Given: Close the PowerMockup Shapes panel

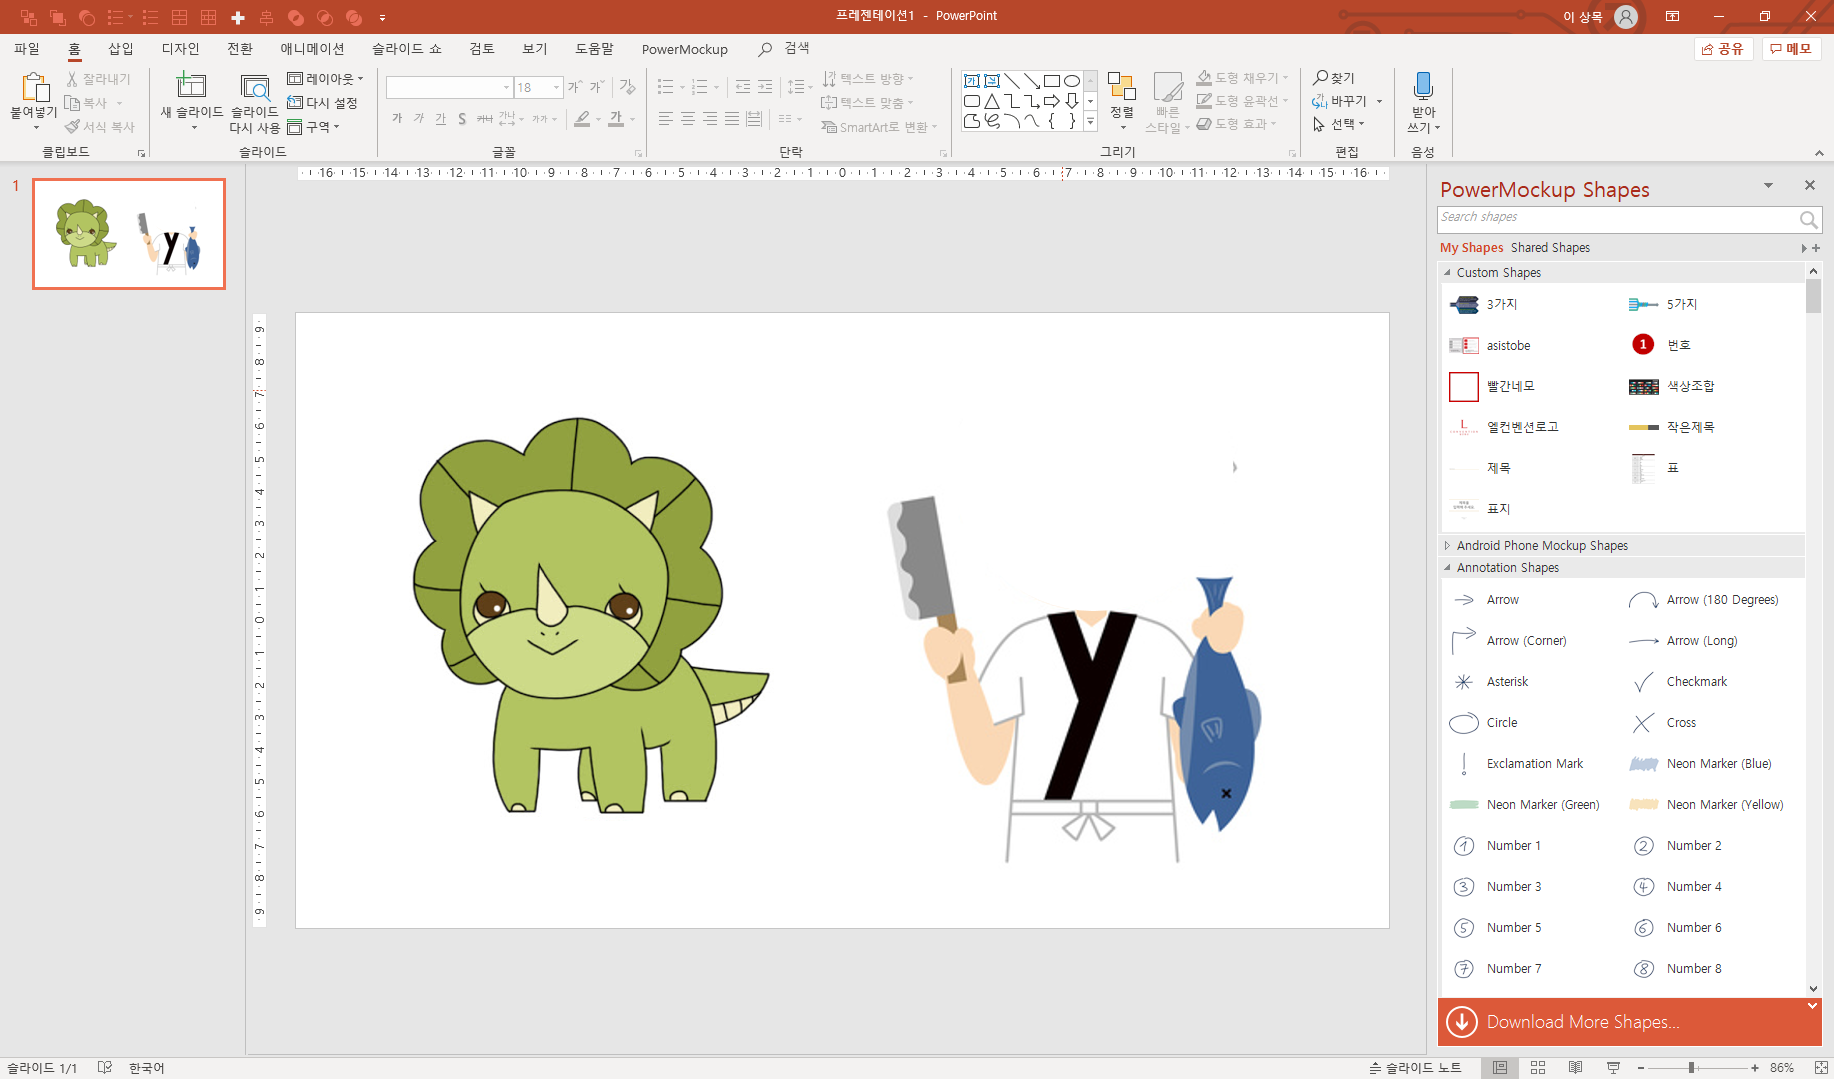Looking at the screenshot, I should (1809, 185).
